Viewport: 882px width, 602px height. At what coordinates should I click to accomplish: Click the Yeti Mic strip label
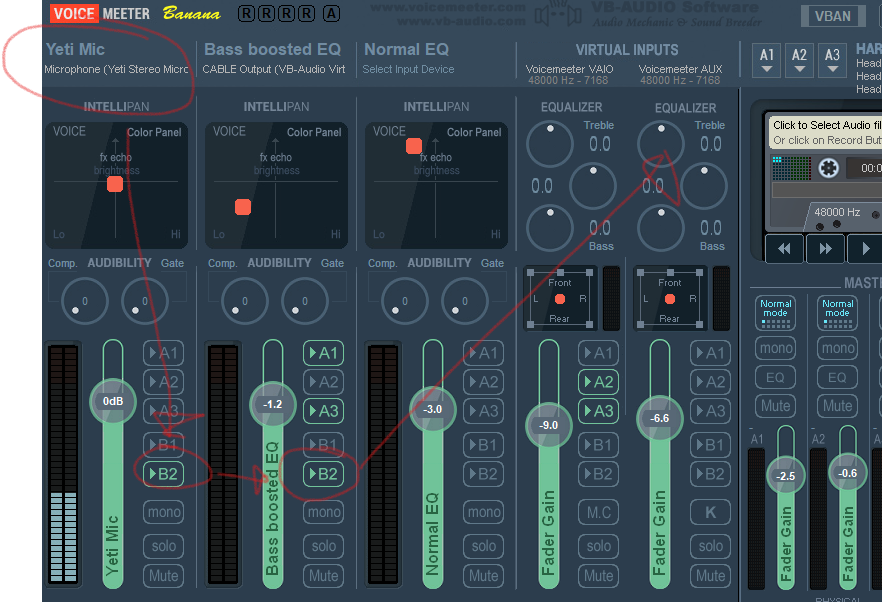point(75,50)
